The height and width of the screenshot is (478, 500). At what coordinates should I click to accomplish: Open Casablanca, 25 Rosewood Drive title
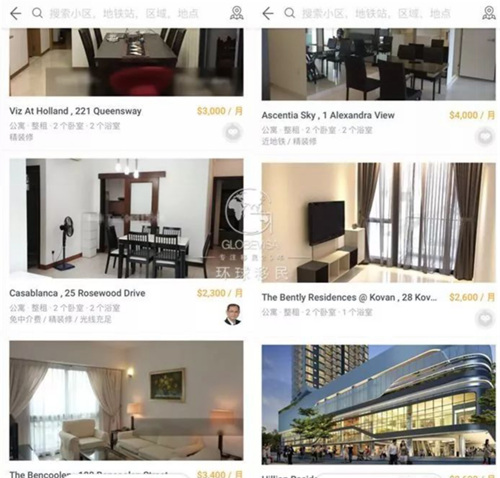[77, 293]
